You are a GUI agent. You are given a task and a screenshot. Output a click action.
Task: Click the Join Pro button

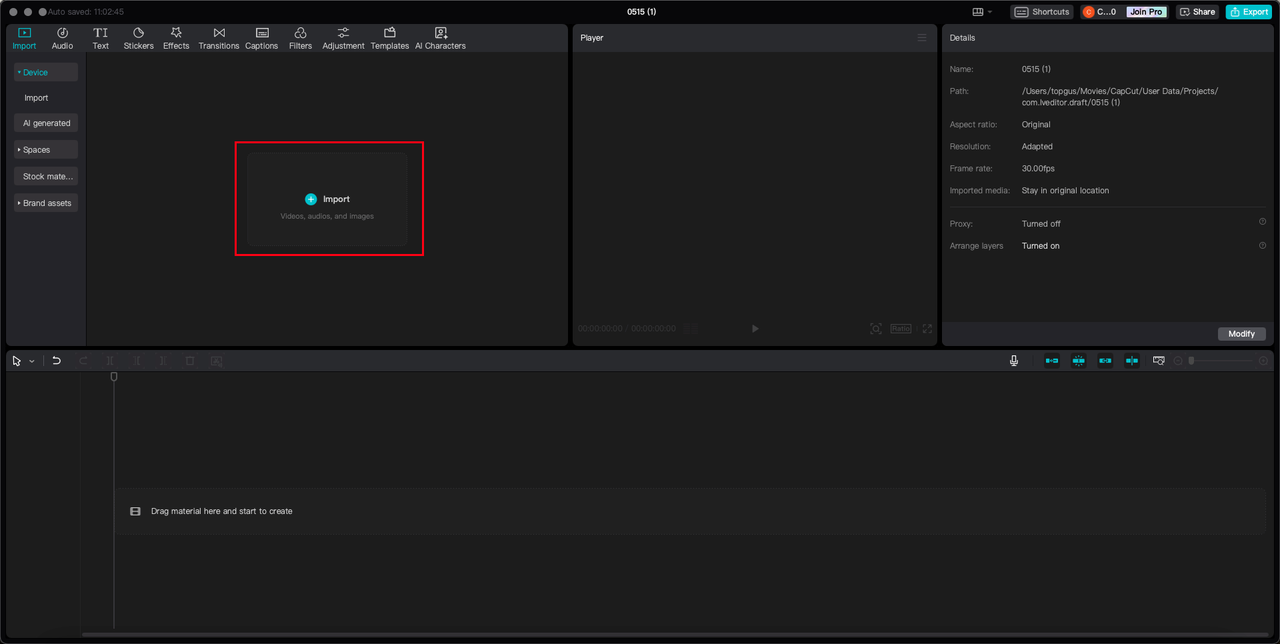pos(1146,12)
